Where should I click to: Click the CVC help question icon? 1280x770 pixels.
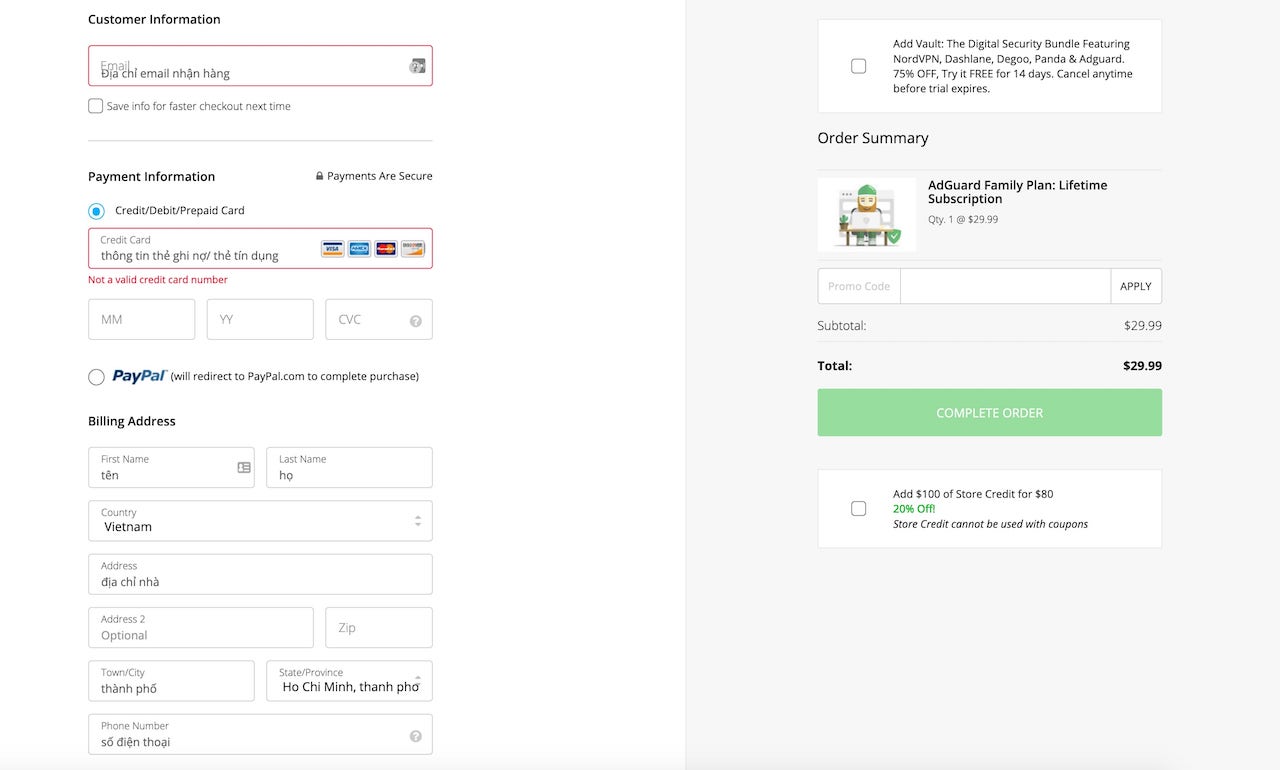point(415,321)
